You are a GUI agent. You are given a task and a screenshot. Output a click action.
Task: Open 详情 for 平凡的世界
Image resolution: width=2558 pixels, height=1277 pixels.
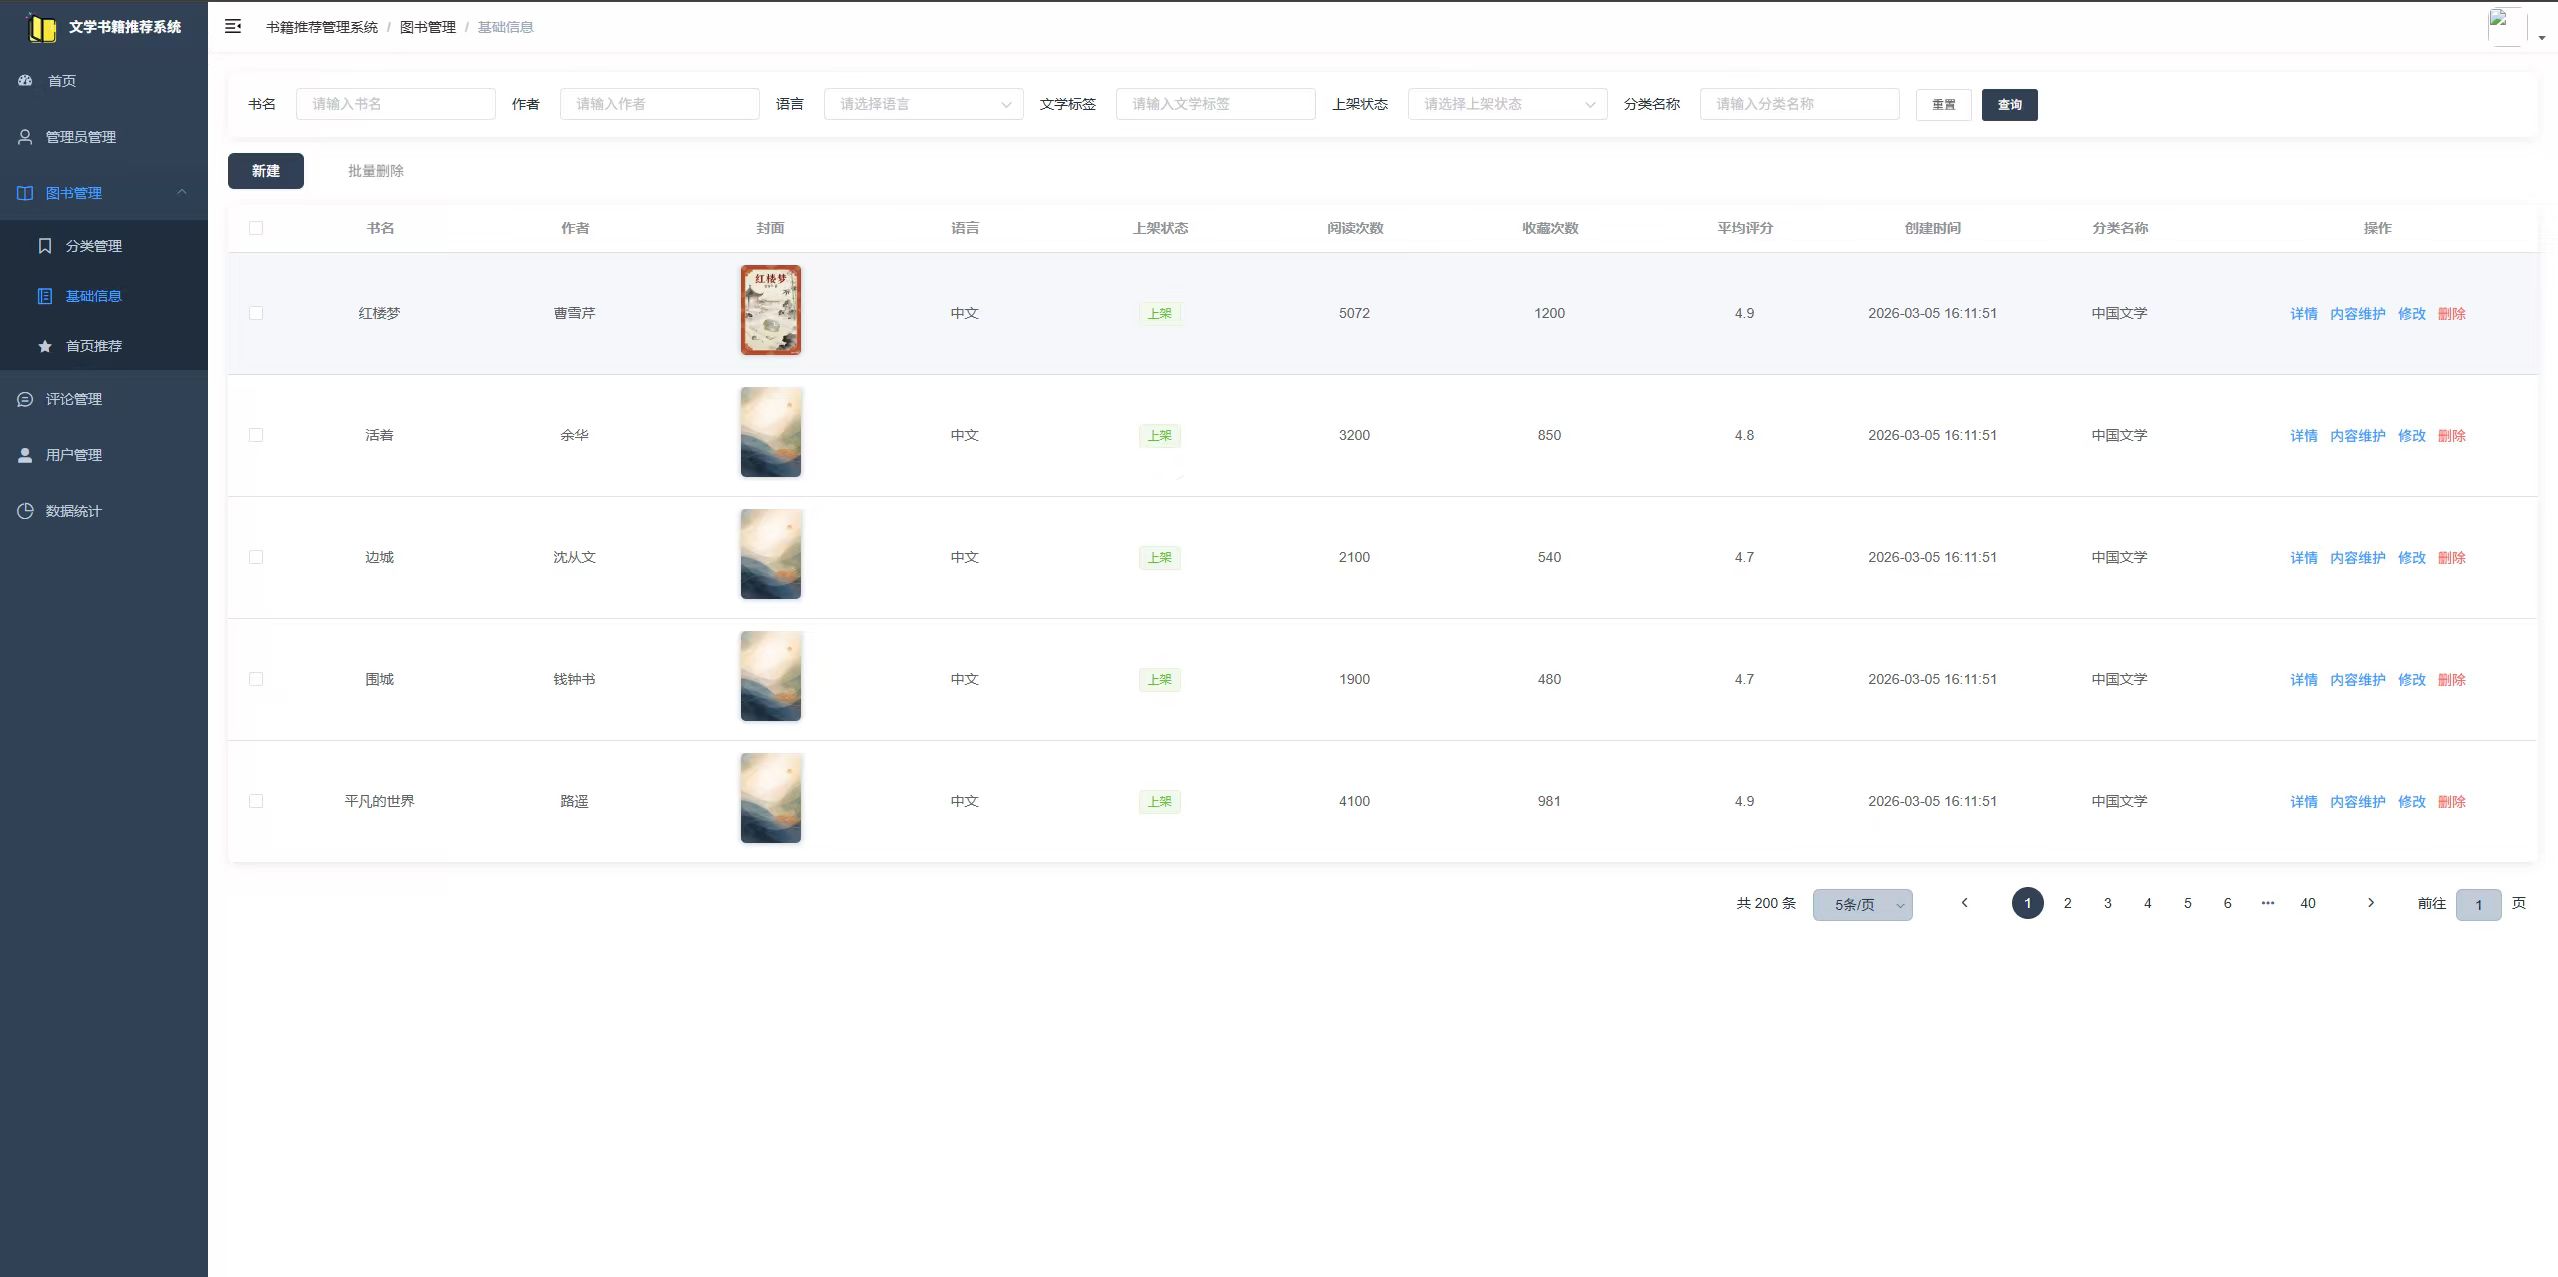[x=2304, y=802]
